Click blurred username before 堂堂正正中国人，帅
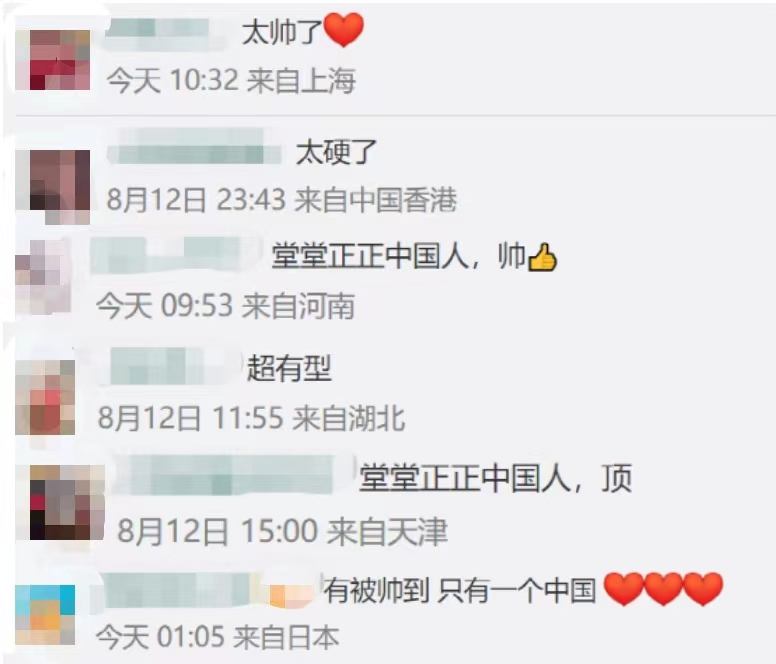 pos(173,256)
